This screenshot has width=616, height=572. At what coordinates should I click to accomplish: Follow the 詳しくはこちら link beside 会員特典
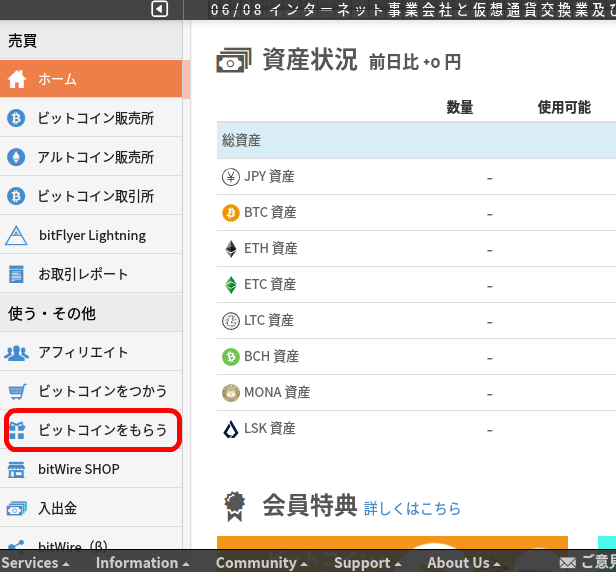(x=412, y=509)
